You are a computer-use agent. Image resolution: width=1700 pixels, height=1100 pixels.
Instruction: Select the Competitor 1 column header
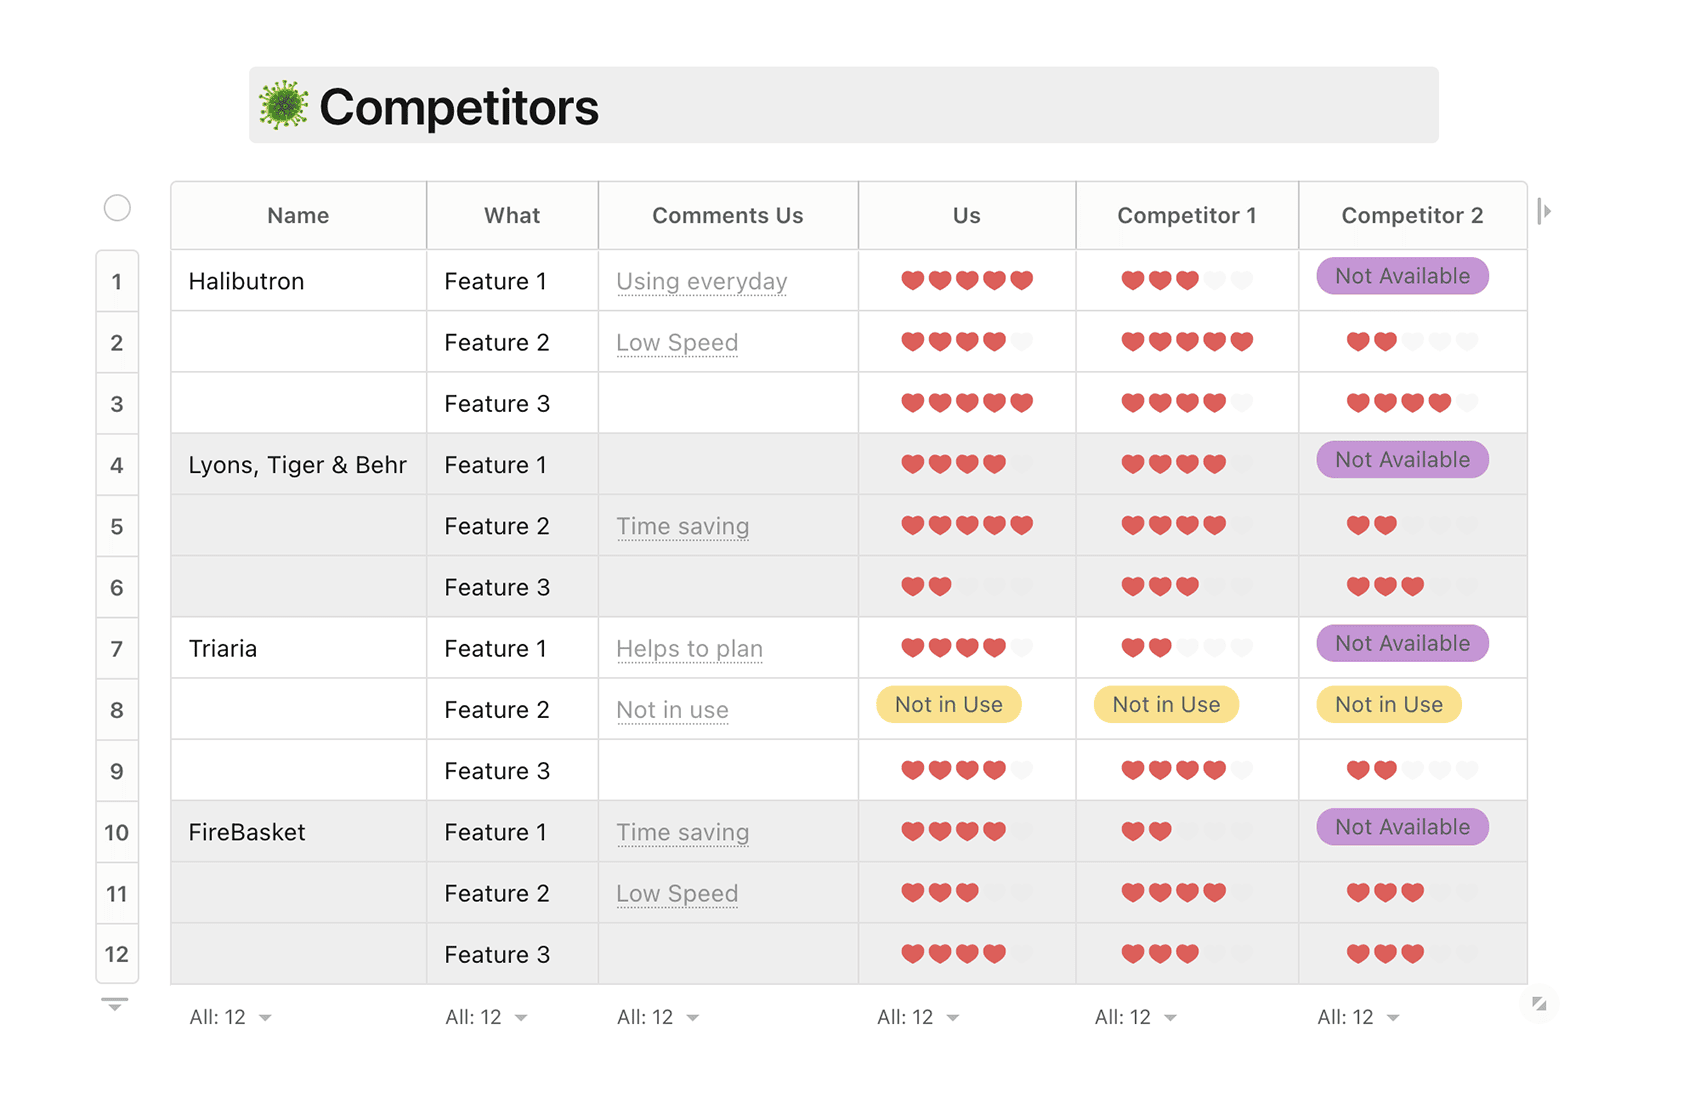point(1186,216)
